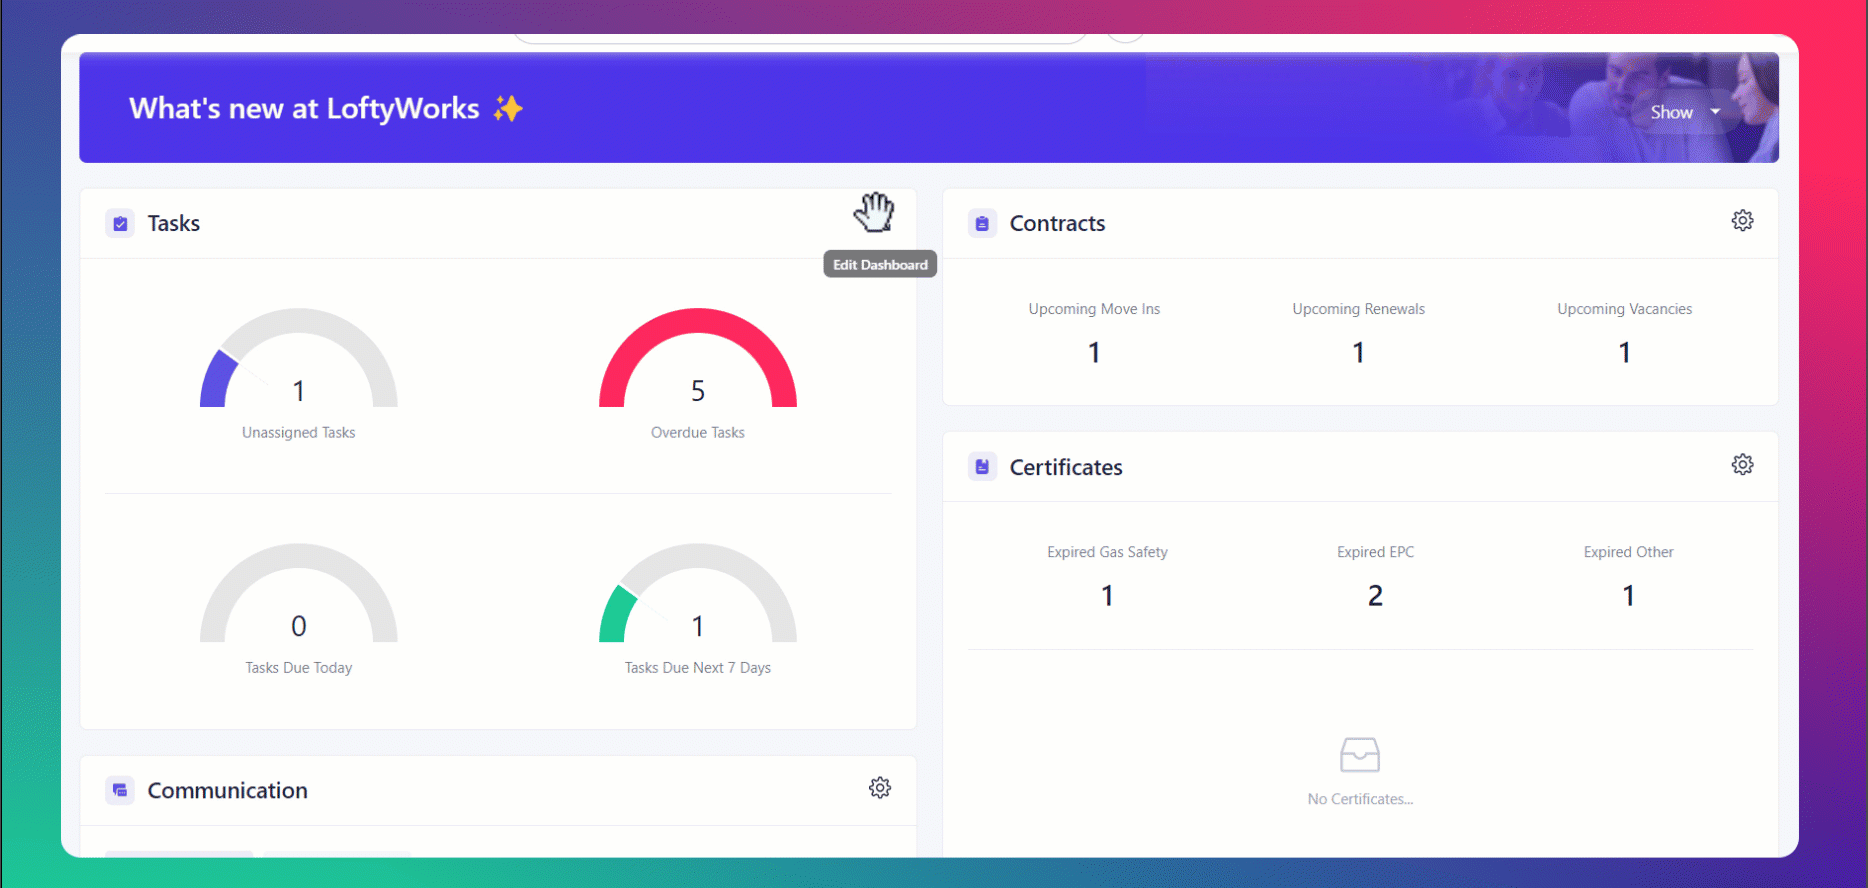Open Upcoming Renewals count
This screenshot has height=888, width=1868.
point(1358,352)
